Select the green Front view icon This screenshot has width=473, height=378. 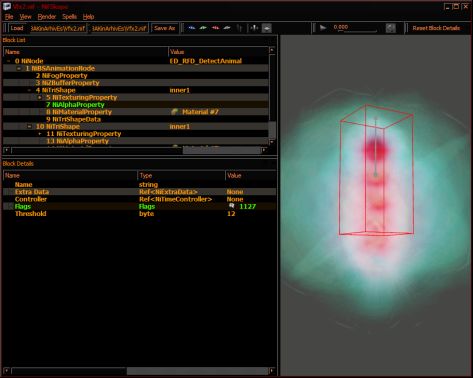coord(203,28)
